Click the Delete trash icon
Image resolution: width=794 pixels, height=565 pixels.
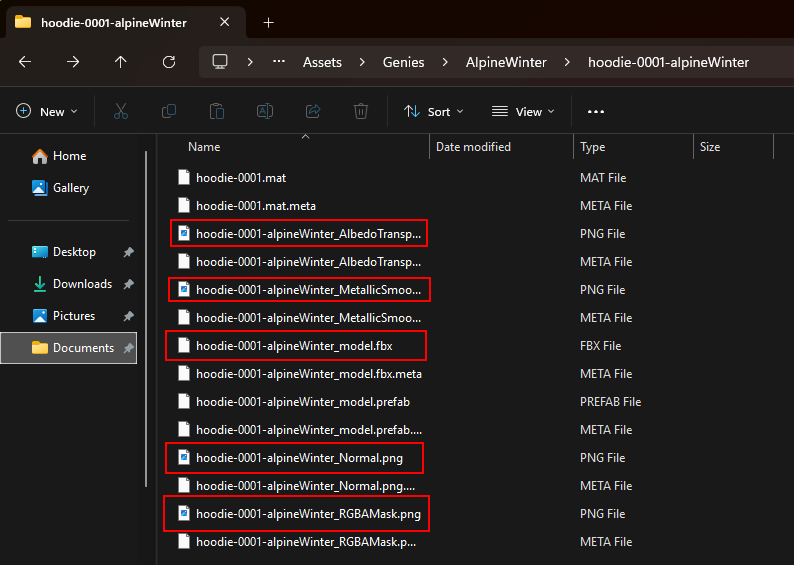361,111
